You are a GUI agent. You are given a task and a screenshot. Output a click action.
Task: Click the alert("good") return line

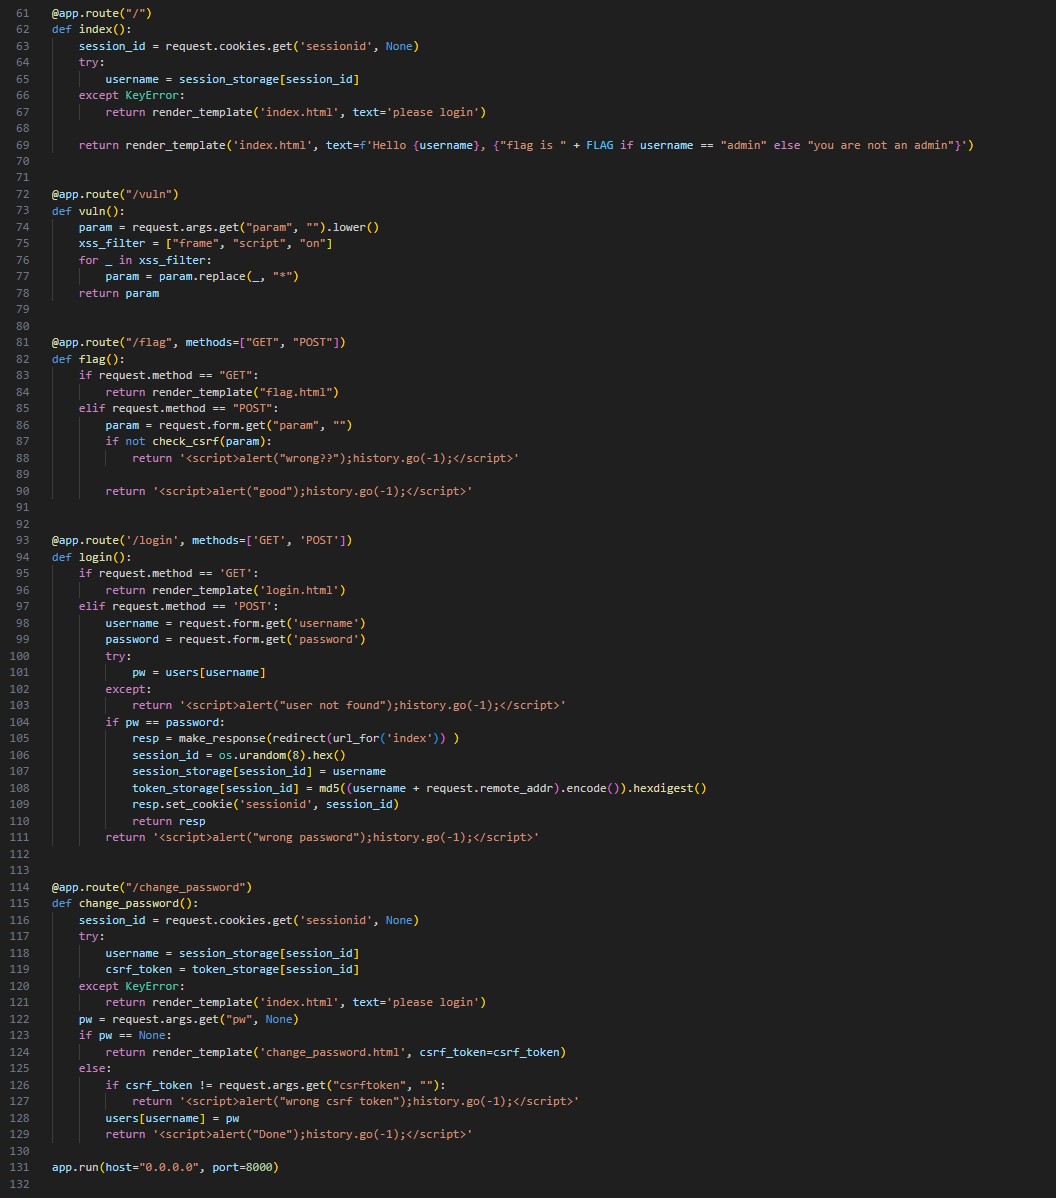click(x=289, y=491)
